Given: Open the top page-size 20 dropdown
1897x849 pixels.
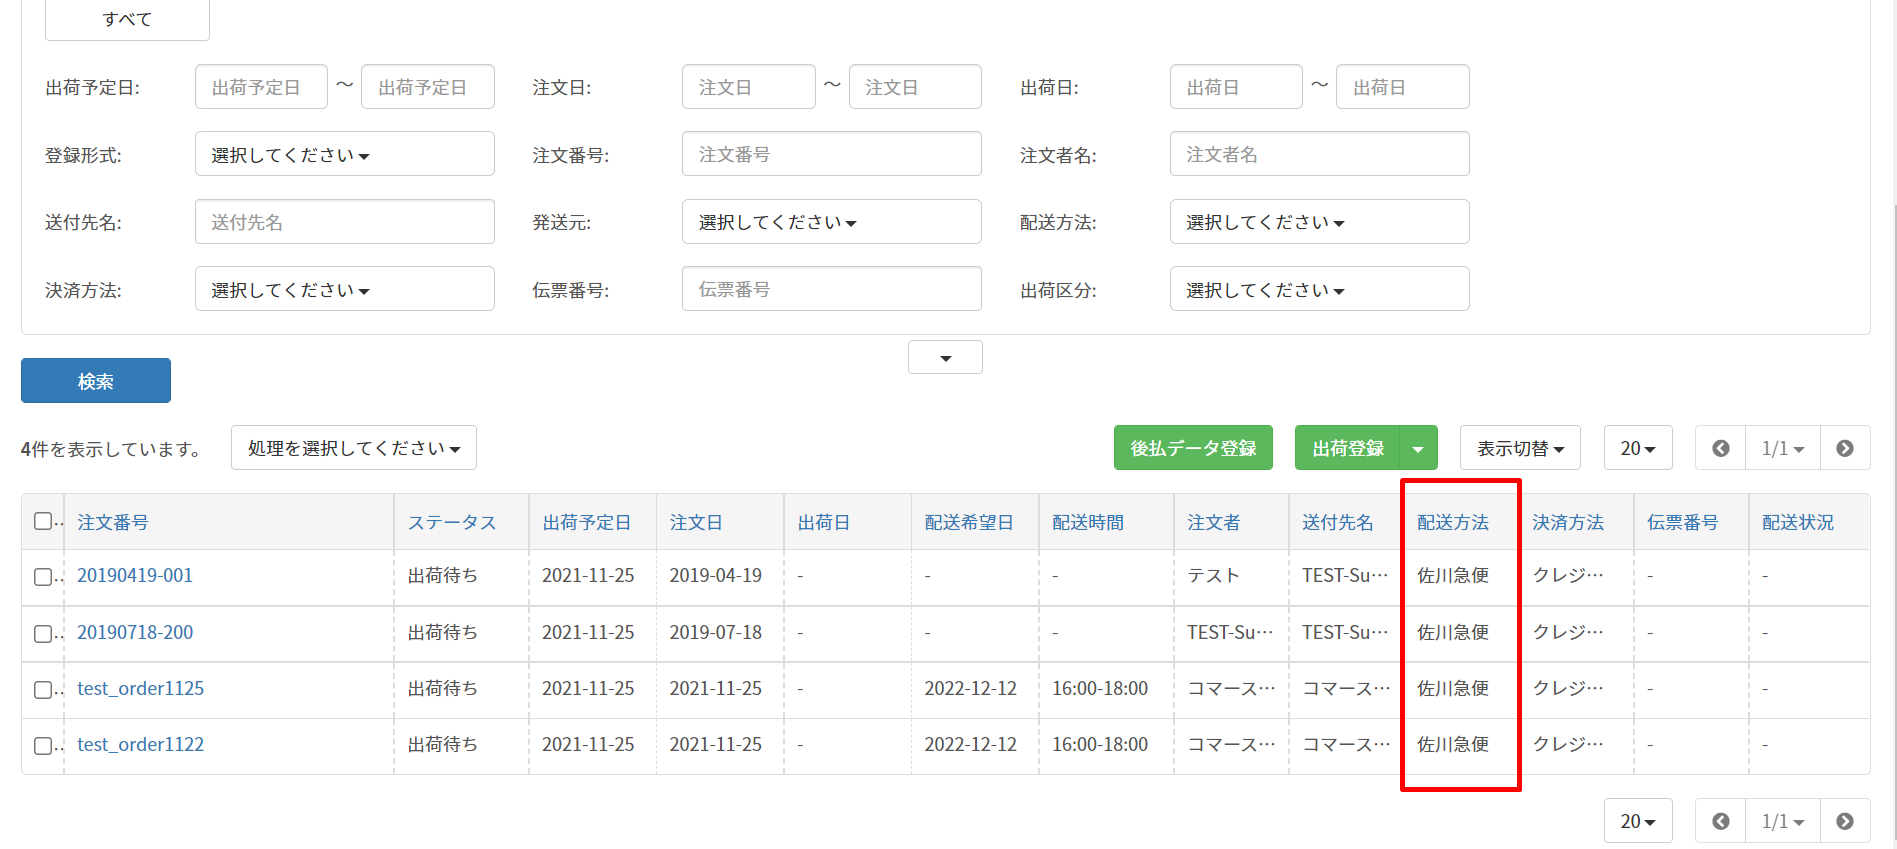Looking at the screenshot, I should [x=1638, y=448].
